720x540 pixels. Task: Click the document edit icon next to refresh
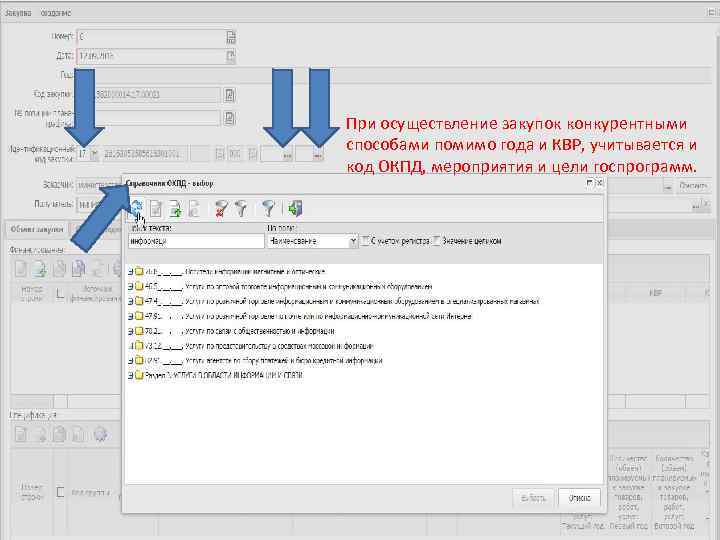point(156,209)
